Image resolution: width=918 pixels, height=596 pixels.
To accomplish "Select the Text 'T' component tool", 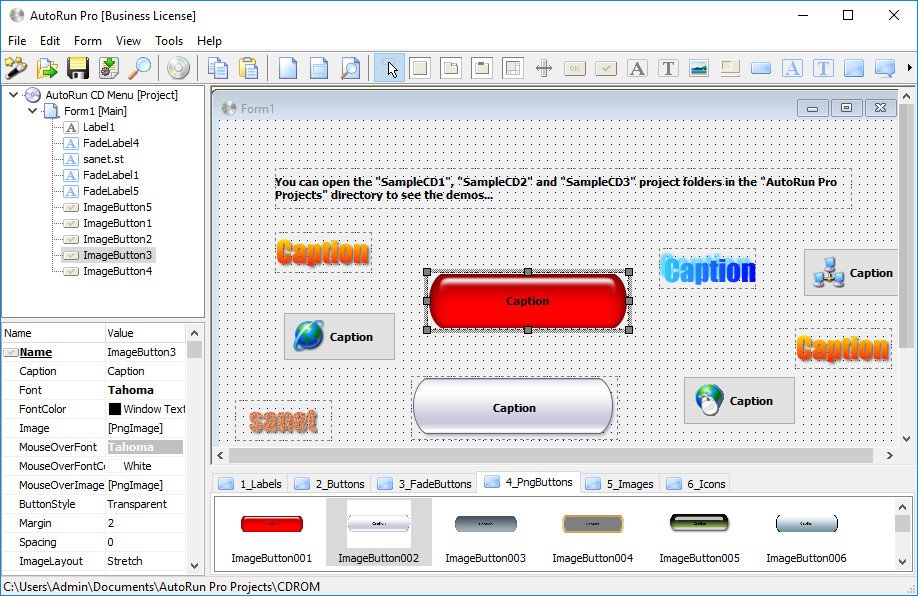I will click(668, 68).
